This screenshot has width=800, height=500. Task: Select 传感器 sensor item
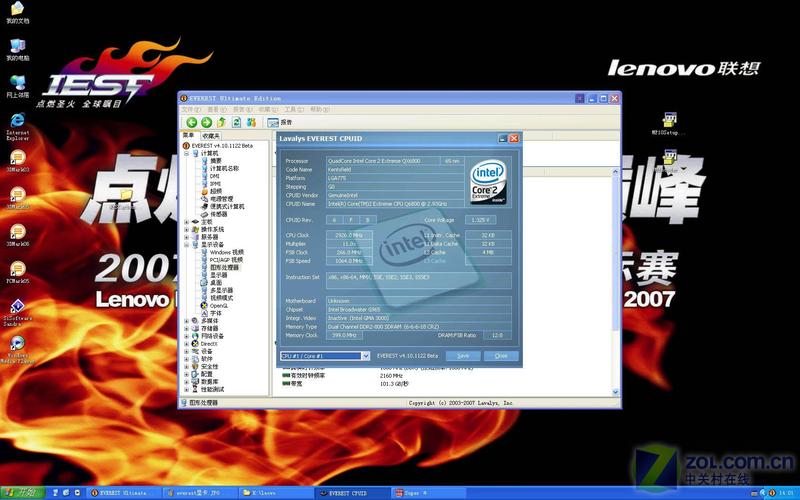pos(219,214)
